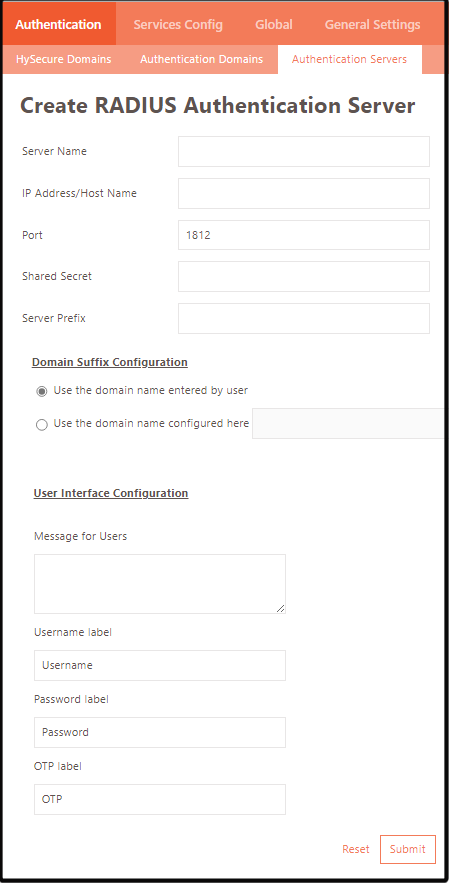Select the HySecure Domains sub-tab
Screen dimensions: 449x883
coord(64,59)
